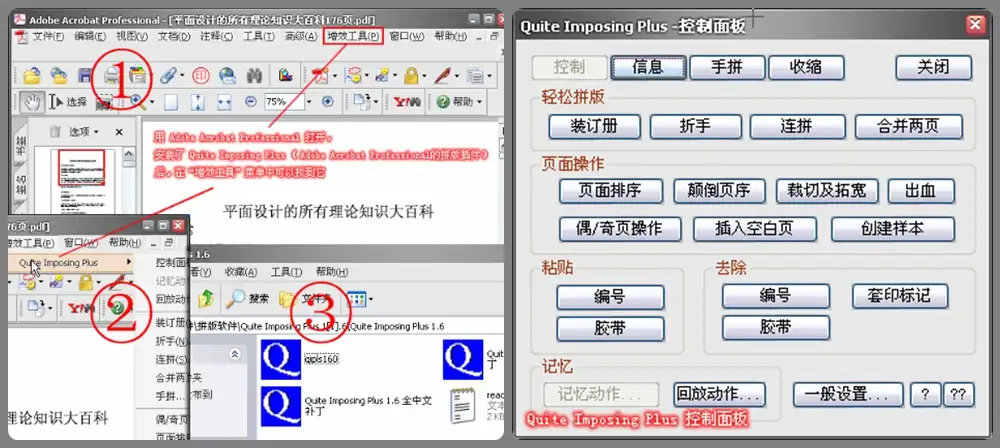
Task: Click the Comment and Markup icon
Action: [x=352, y=76]
